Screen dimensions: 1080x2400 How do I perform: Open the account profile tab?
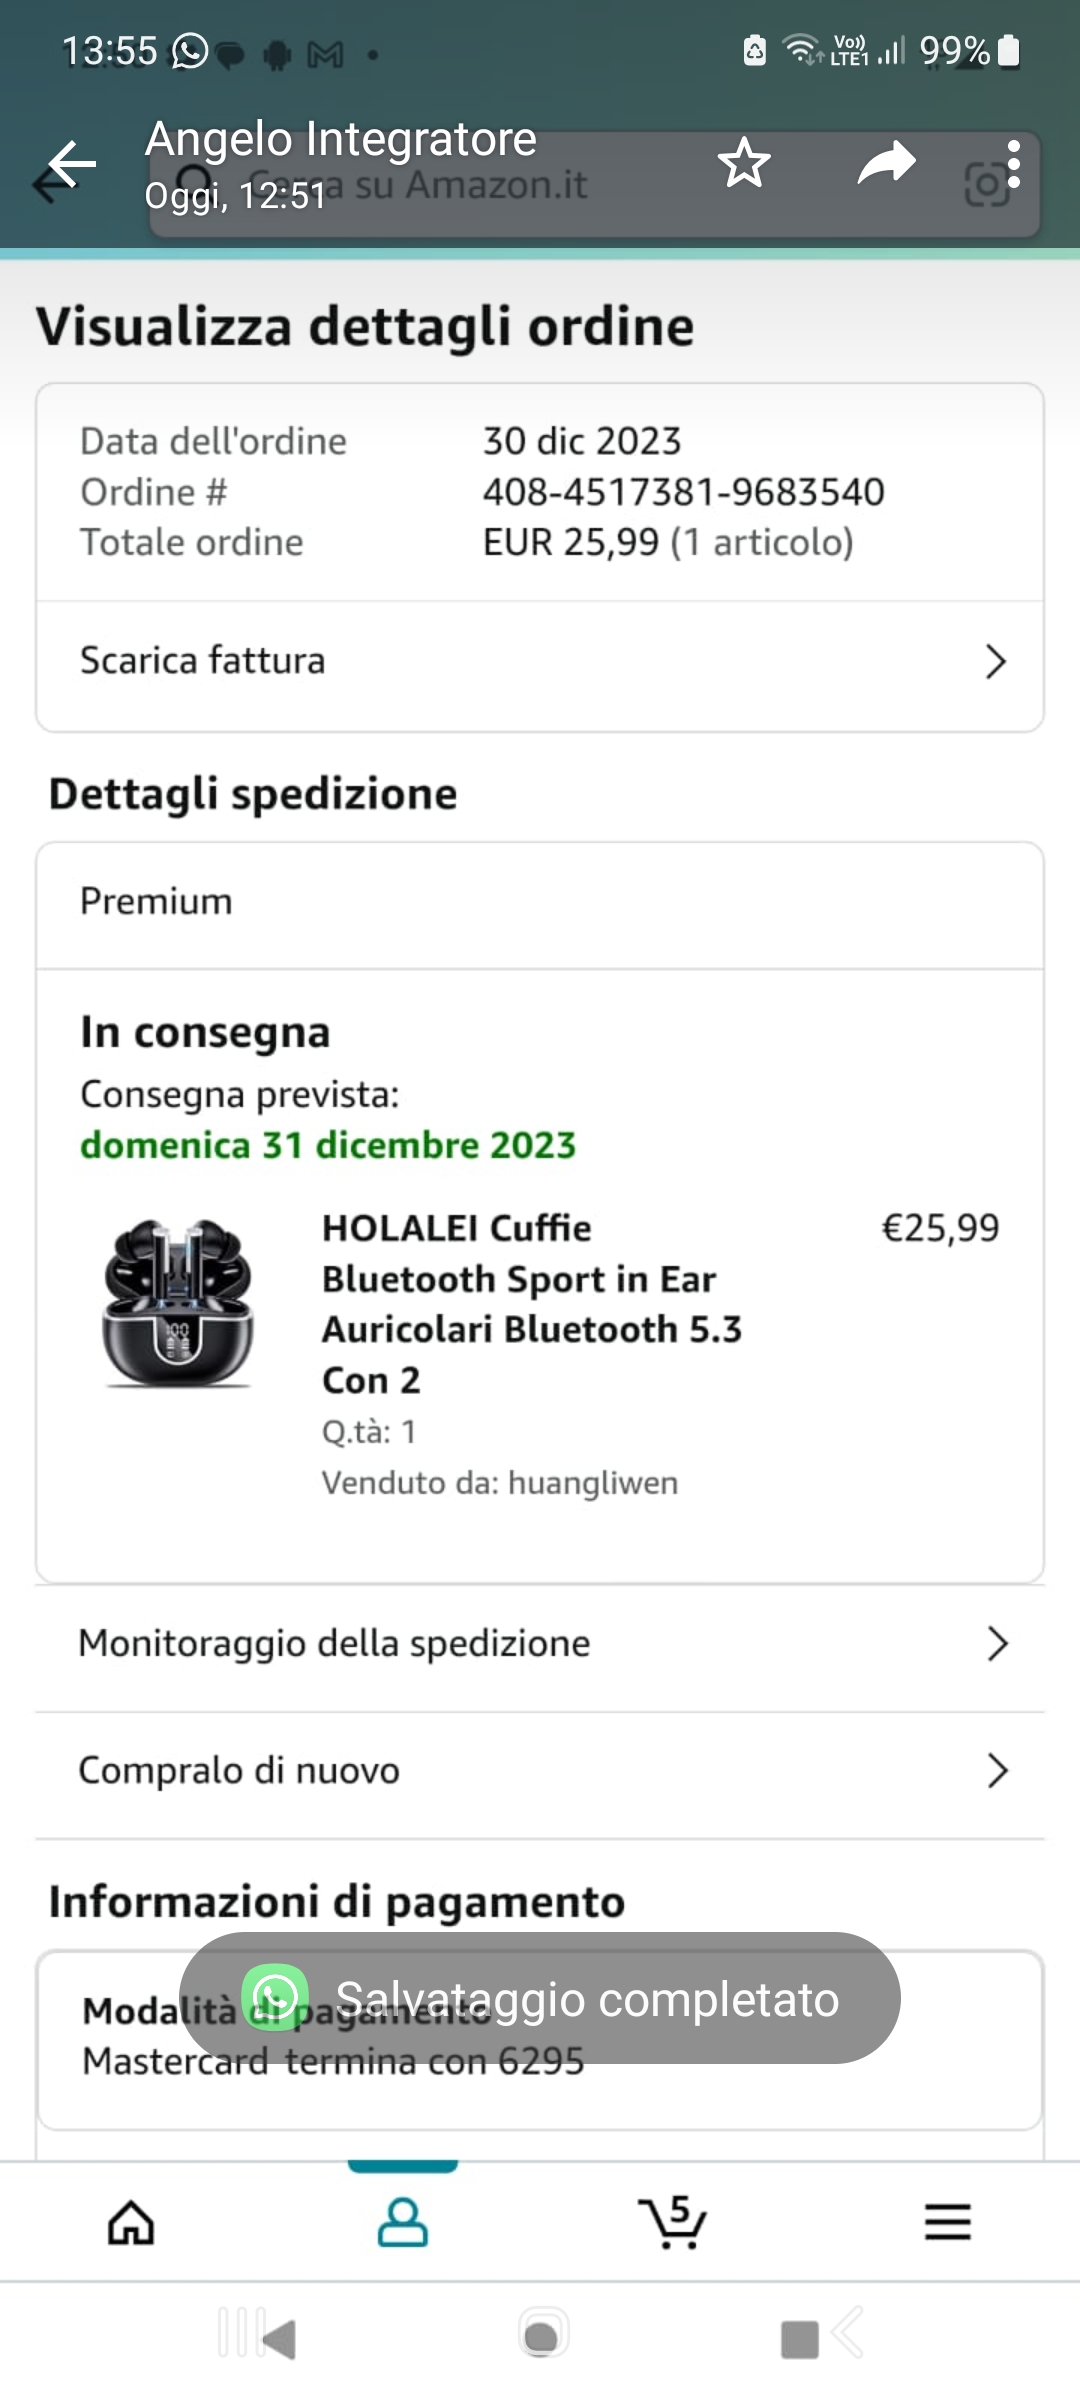(402, 2223)
